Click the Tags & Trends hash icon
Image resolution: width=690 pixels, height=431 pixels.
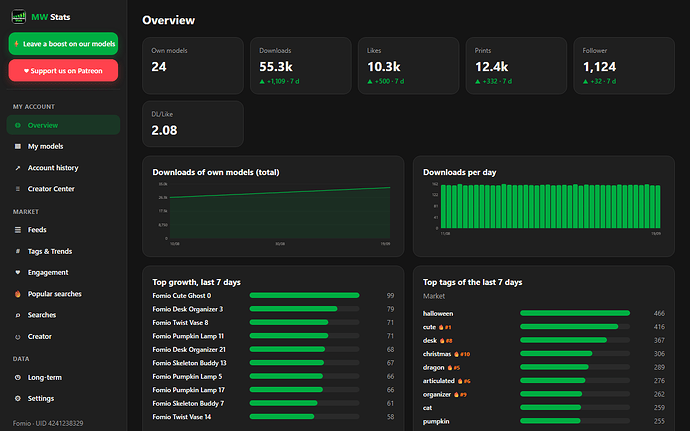(x=18, y=251)
